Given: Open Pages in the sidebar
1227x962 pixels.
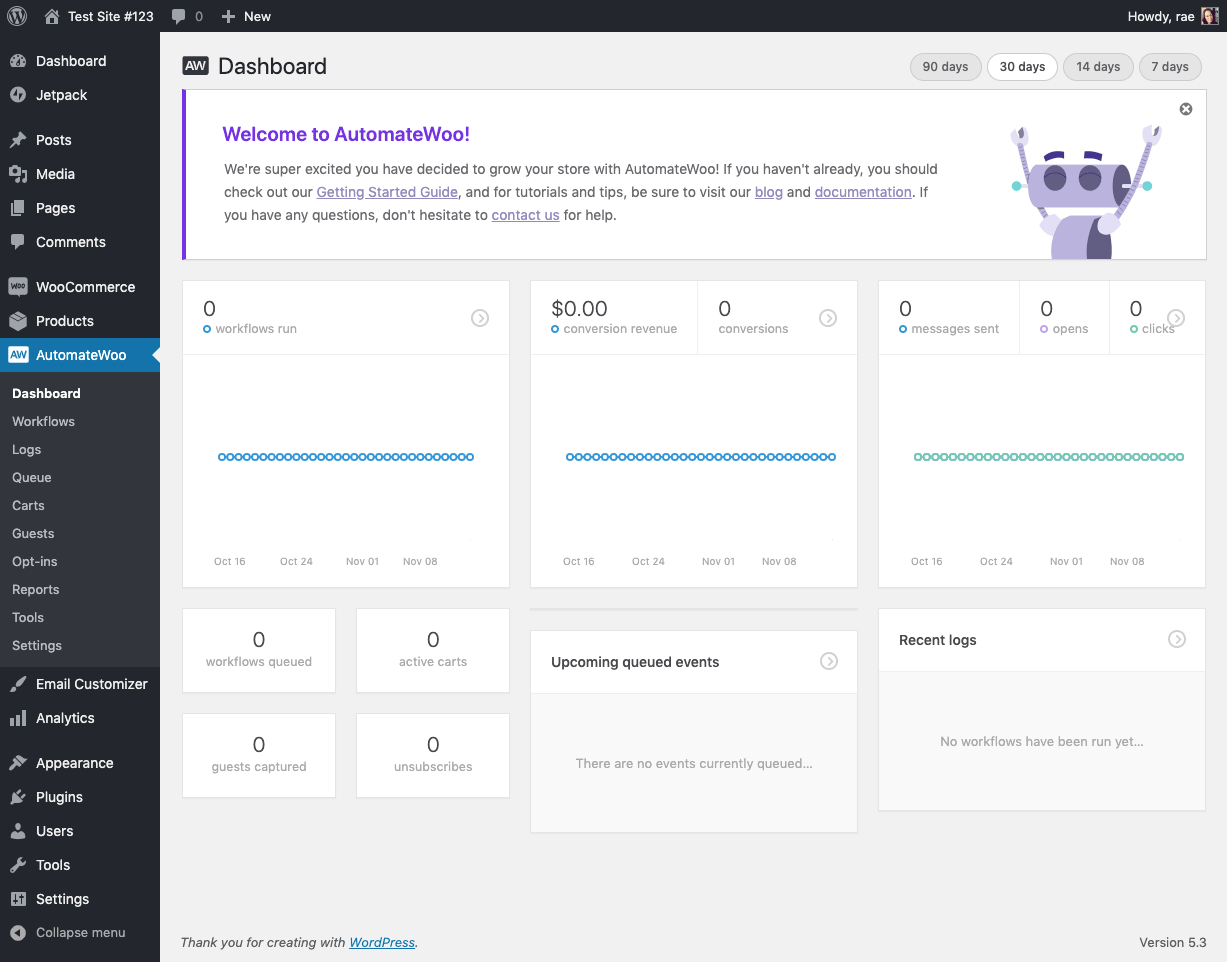Looking at the screenshot, I should click(80, 208).
